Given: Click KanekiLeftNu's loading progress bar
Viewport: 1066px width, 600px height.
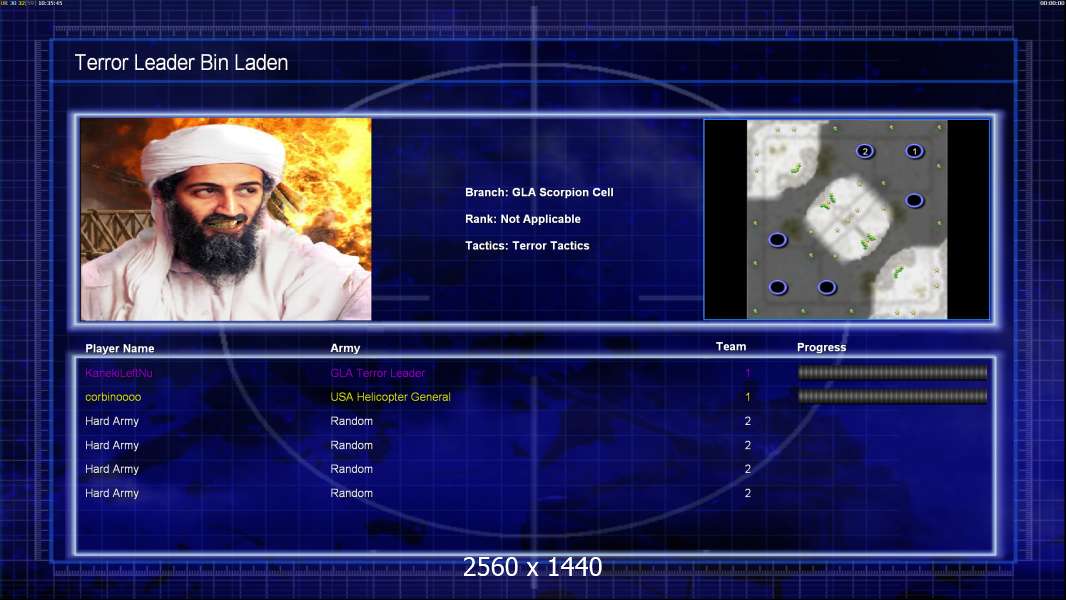Looking at the screenshot, I should point(892,372).
